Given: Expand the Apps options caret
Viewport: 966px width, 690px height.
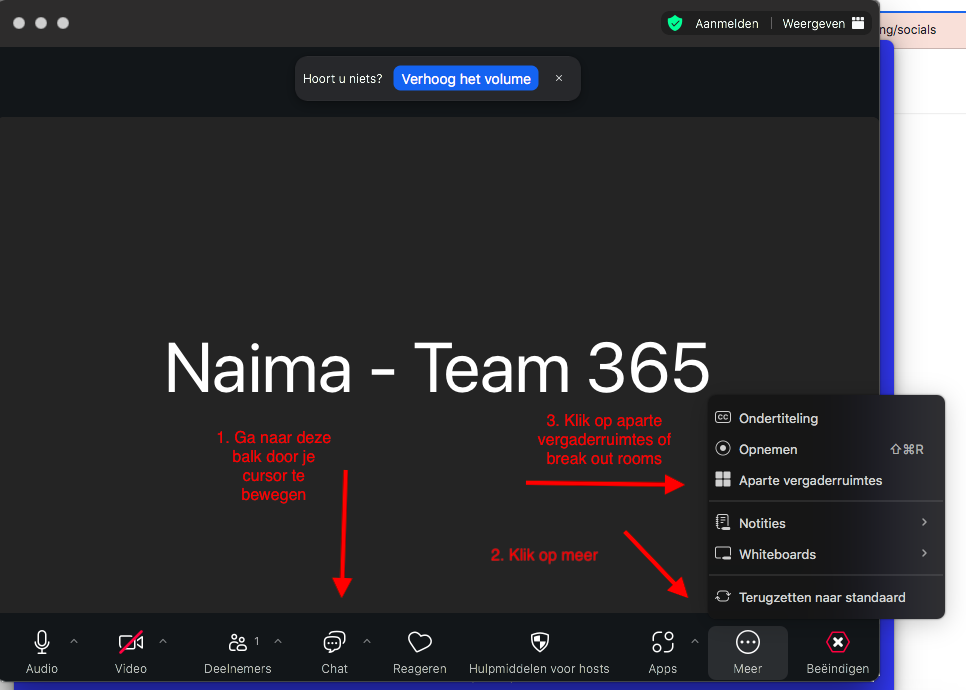Looking at the screenshot, I should (x=695, y=641).
